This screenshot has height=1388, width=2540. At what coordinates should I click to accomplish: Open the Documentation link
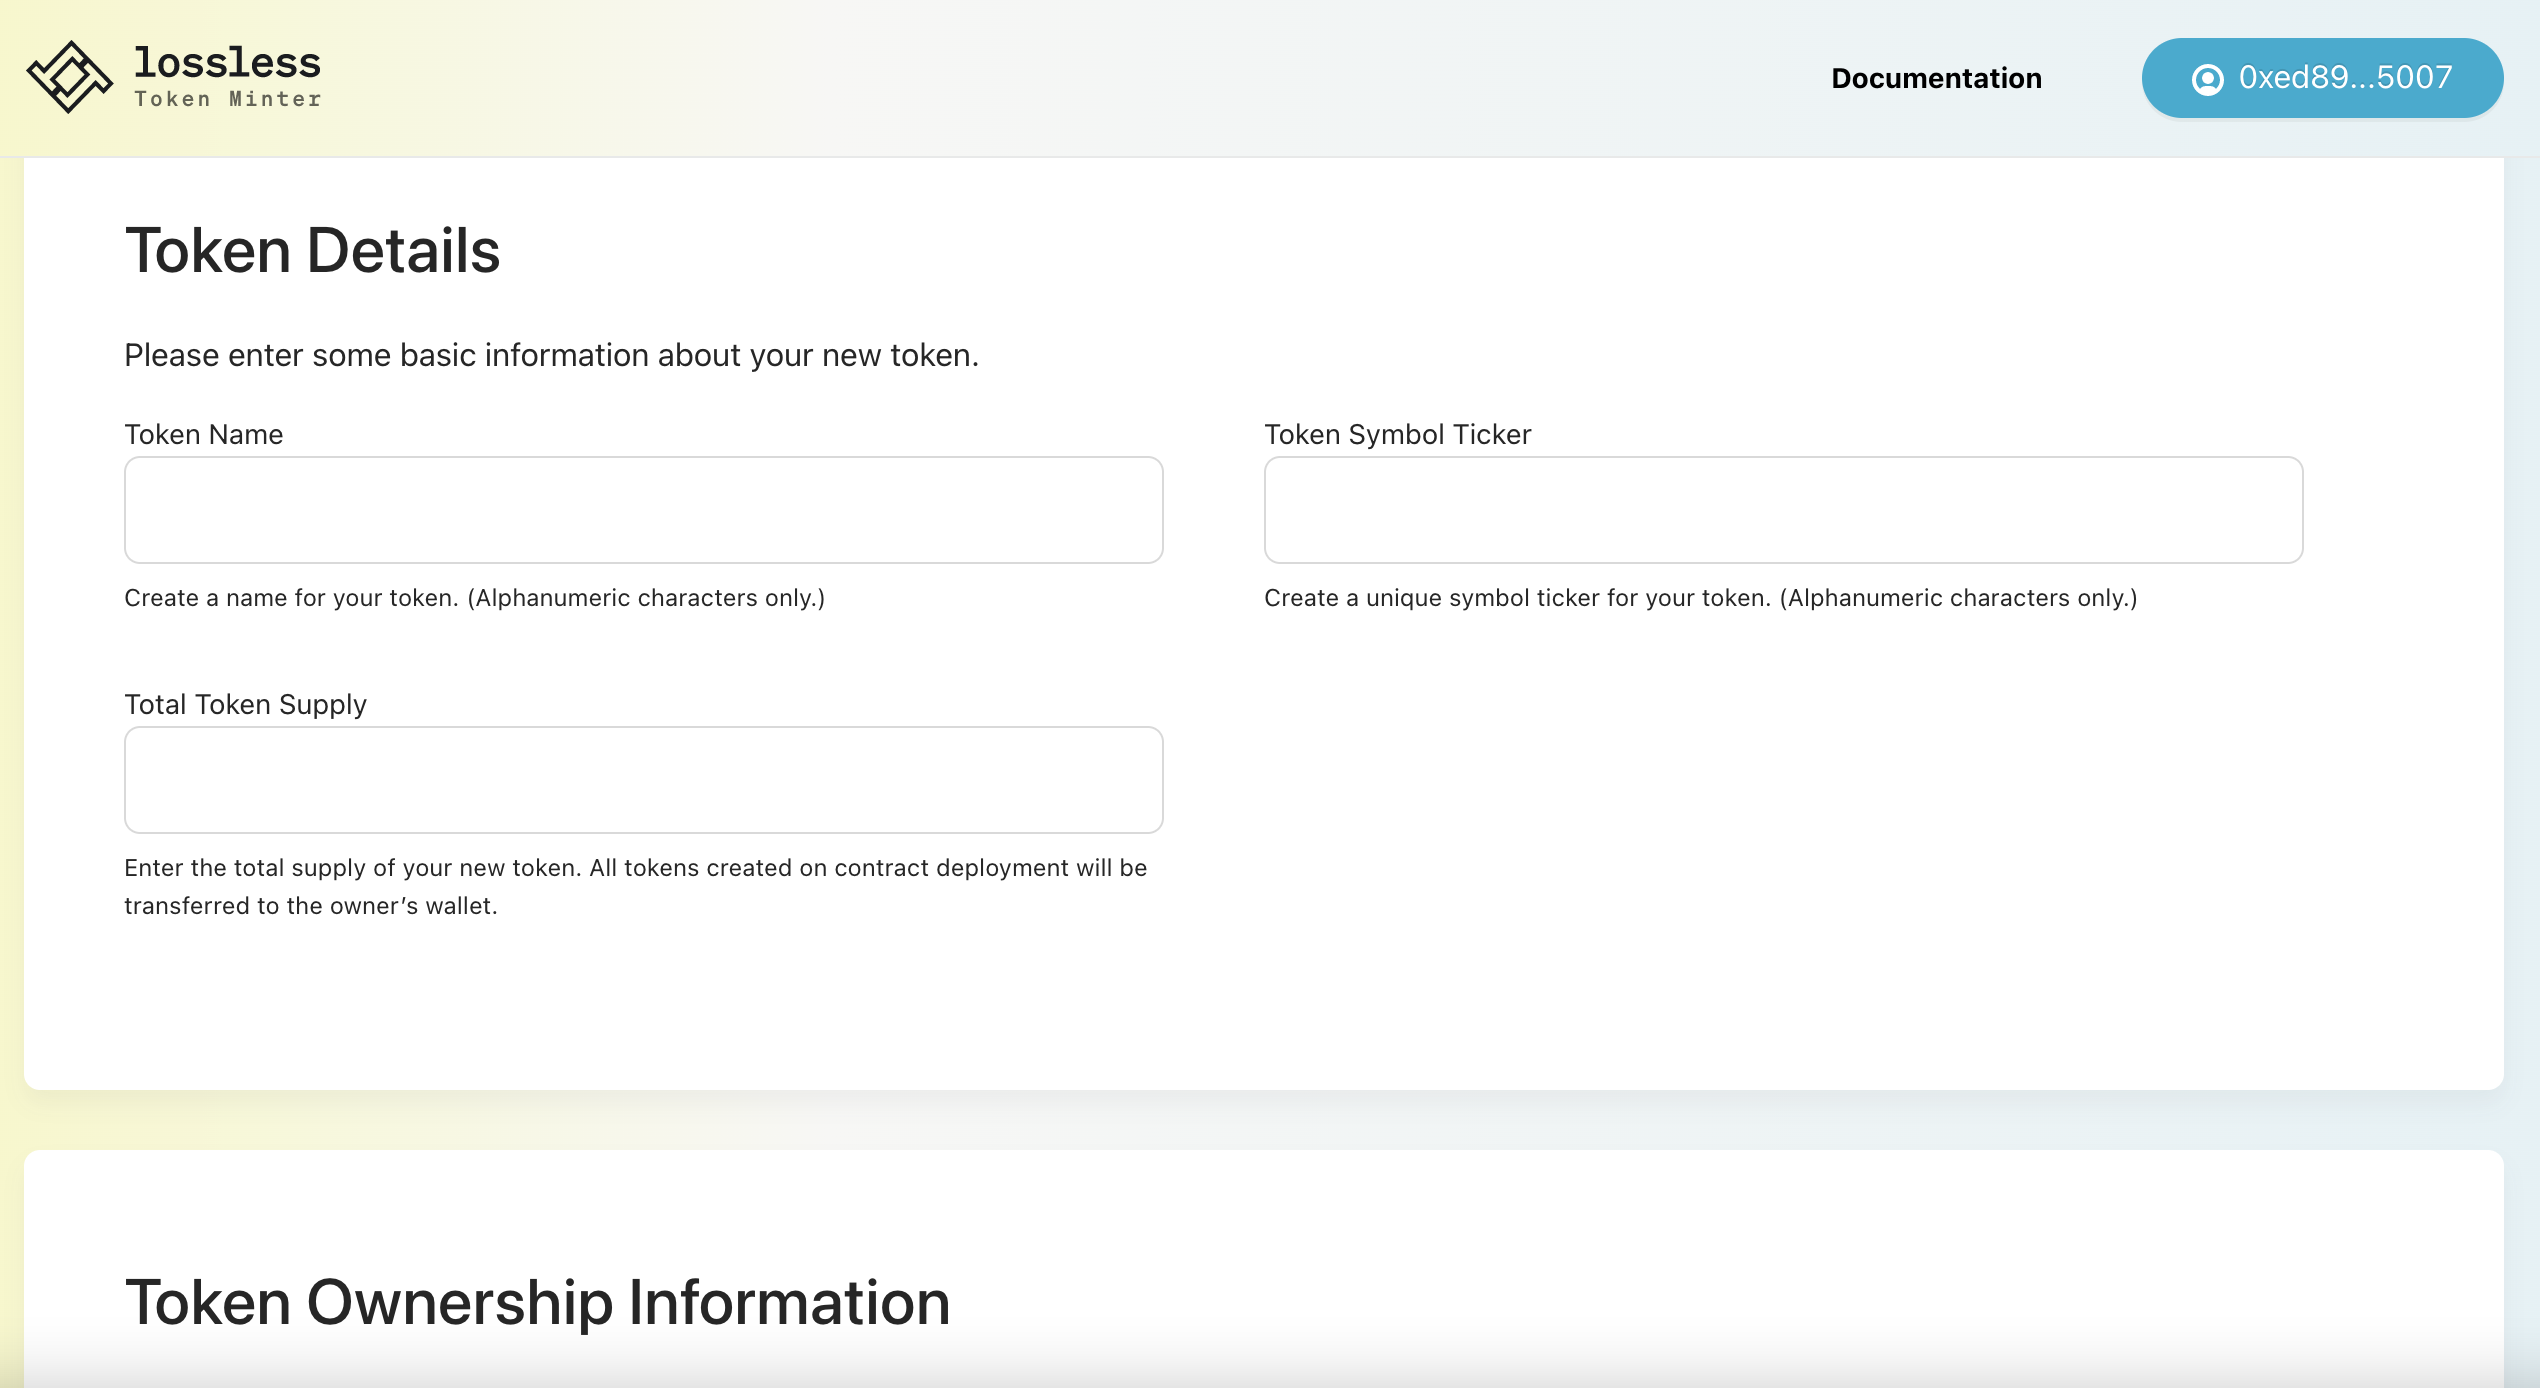click(x=1936, y=78)
